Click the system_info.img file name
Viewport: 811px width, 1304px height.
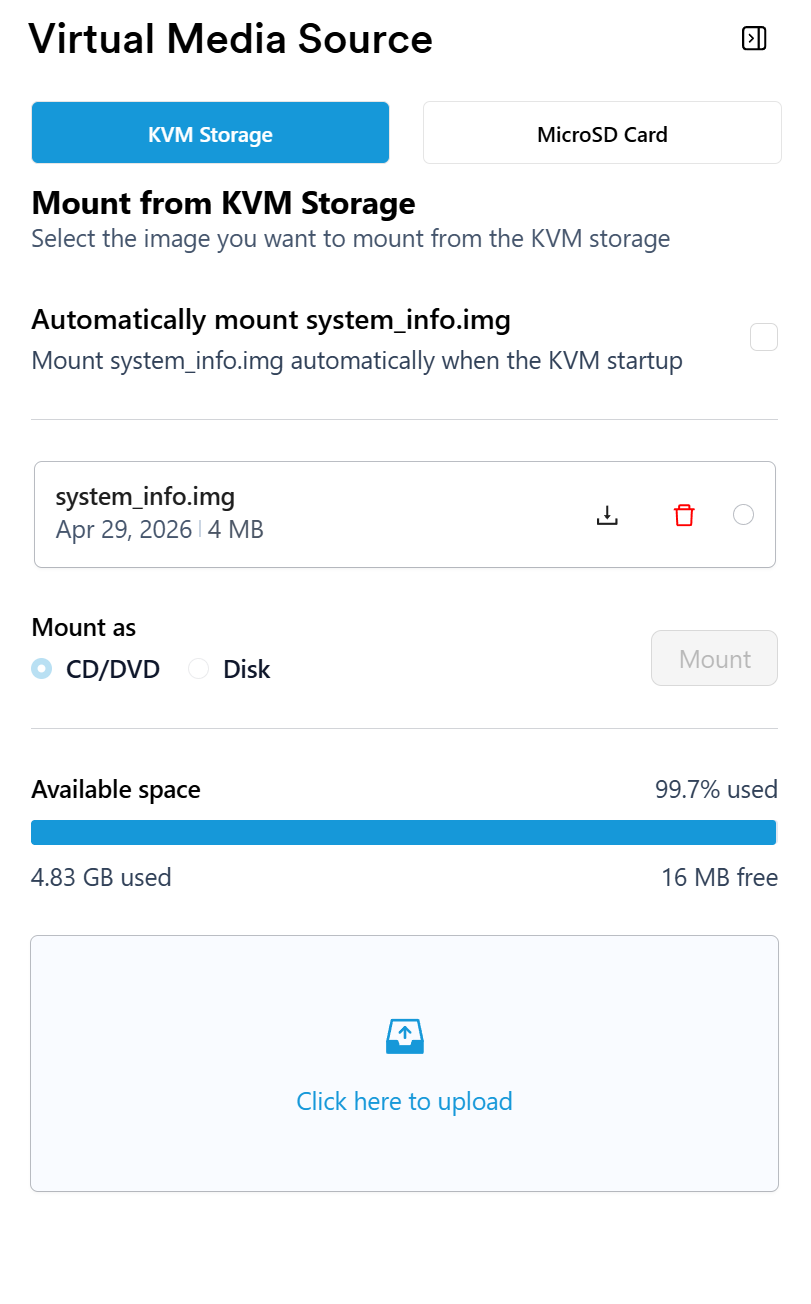click(x=145, y=496)
